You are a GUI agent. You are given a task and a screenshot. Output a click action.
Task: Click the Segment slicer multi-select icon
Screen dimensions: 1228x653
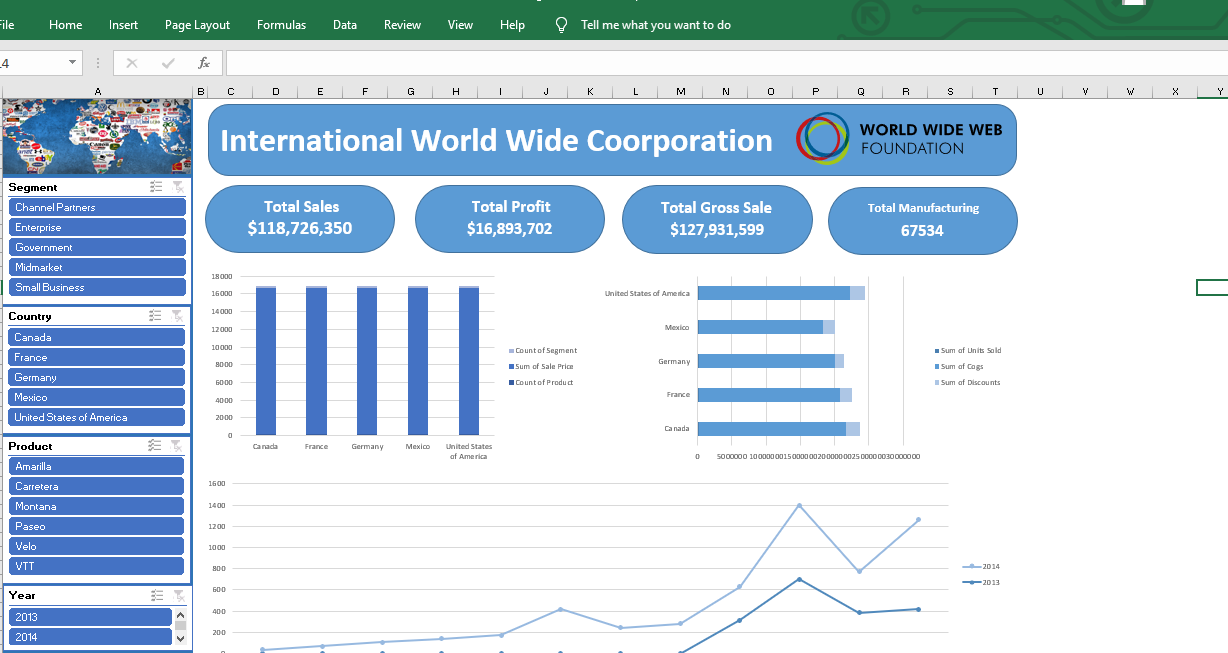[x=155, y=187]
